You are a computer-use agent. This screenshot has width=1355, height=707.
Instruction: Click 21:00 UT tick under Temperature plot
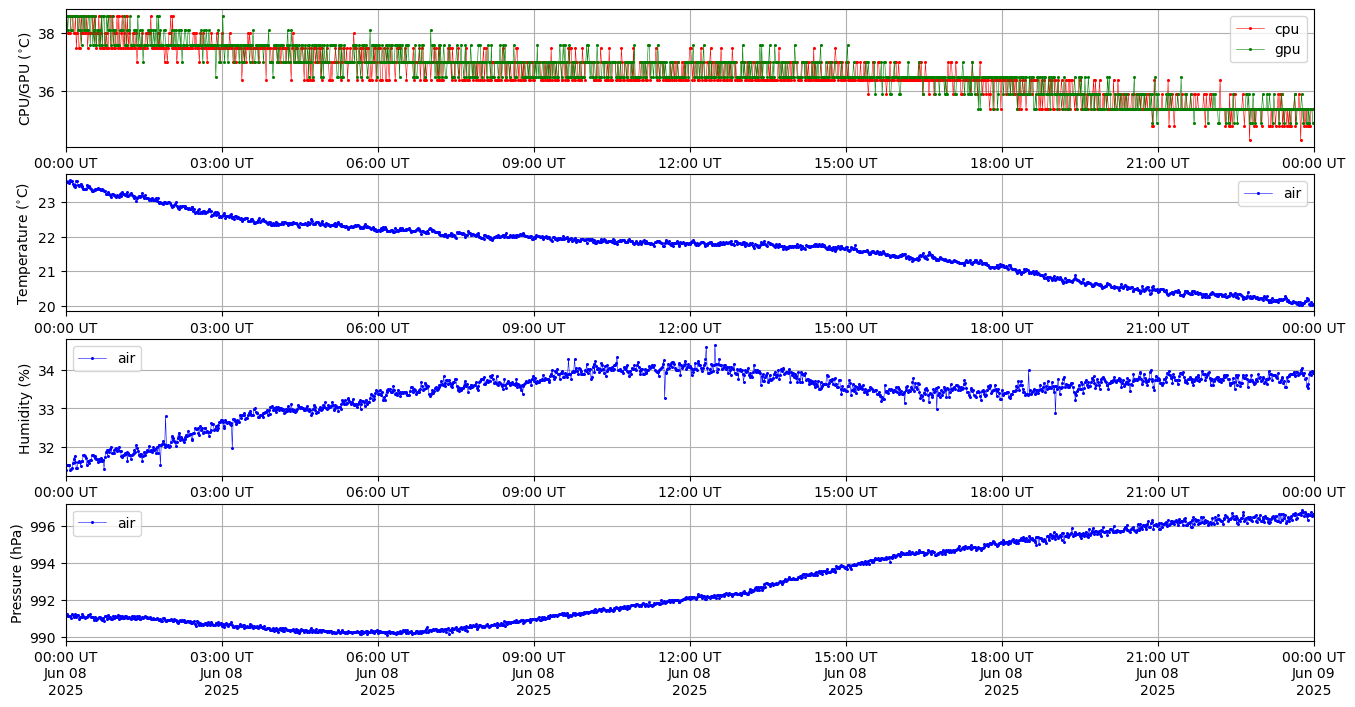(x=1157, y=328)
